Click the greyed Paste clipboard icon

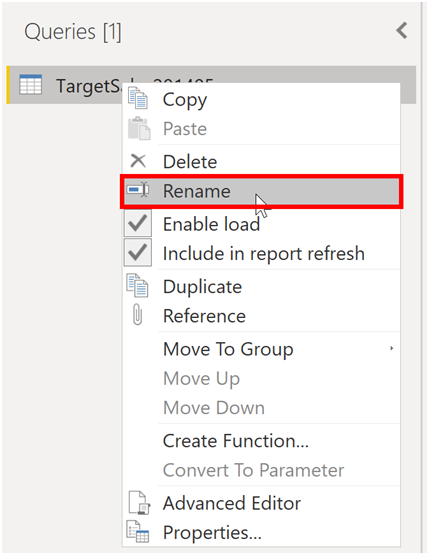click(x=139, y=128)
